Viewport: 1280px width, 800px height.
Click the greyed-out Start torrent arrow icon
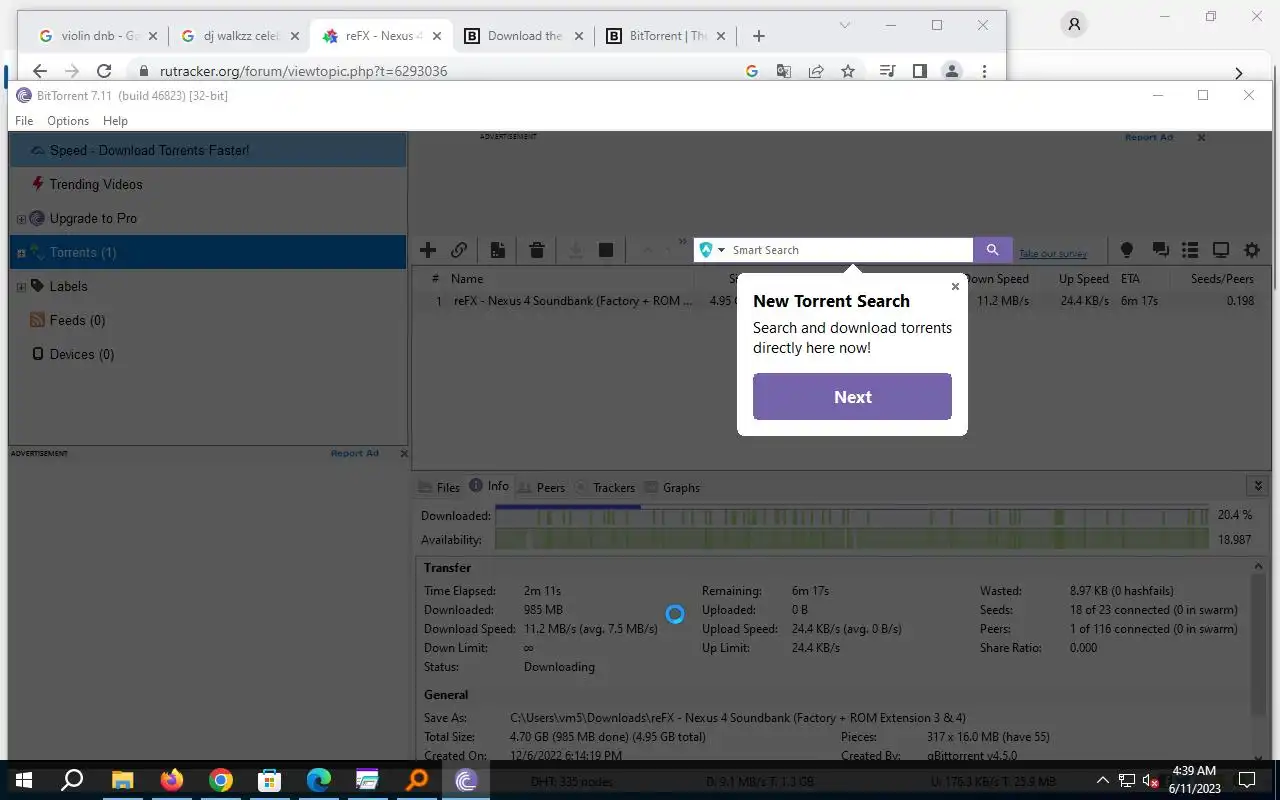click(575, 250)
